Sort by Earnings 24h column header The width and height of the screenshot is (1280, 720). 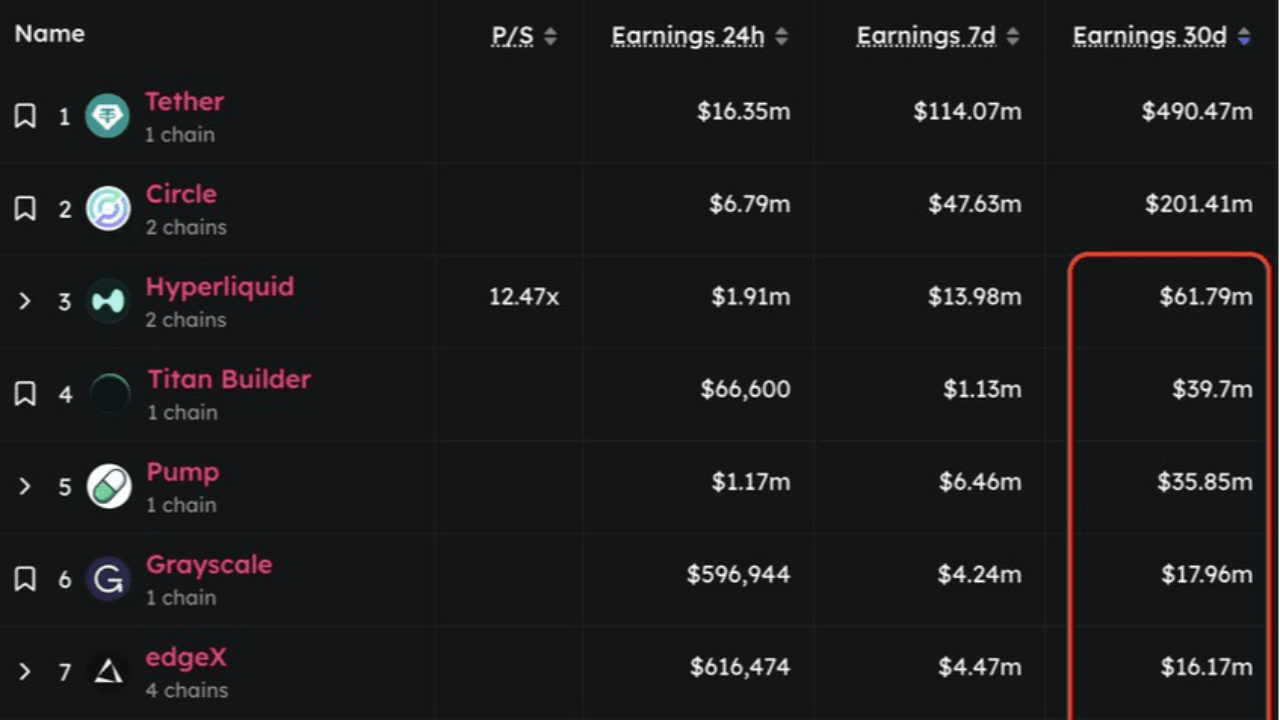688,37
